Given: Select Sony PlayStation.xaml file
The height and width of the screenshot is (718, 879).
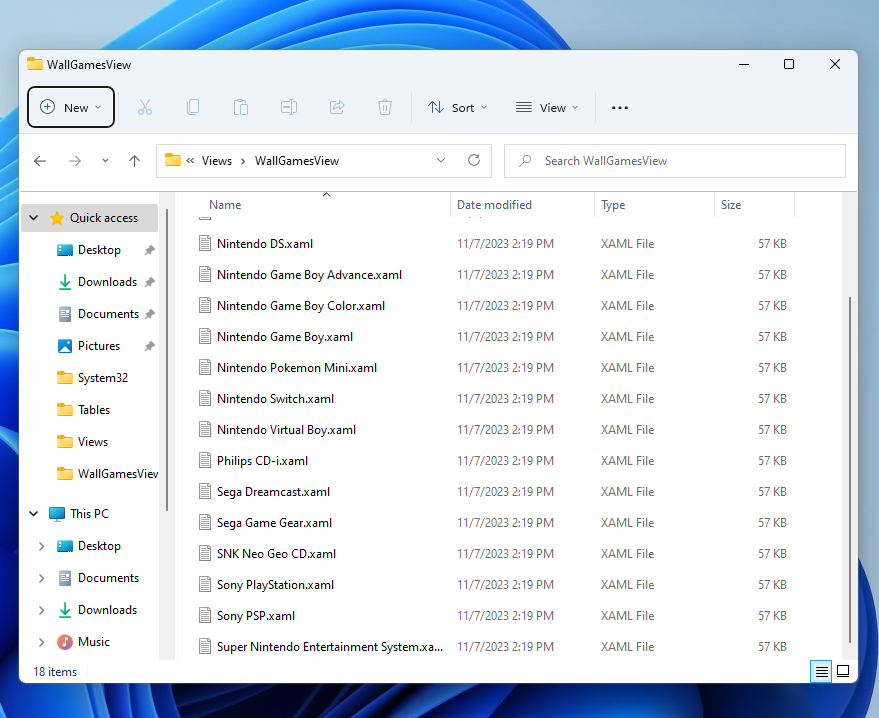Looking at the screenshot, I should pos(275,585).
